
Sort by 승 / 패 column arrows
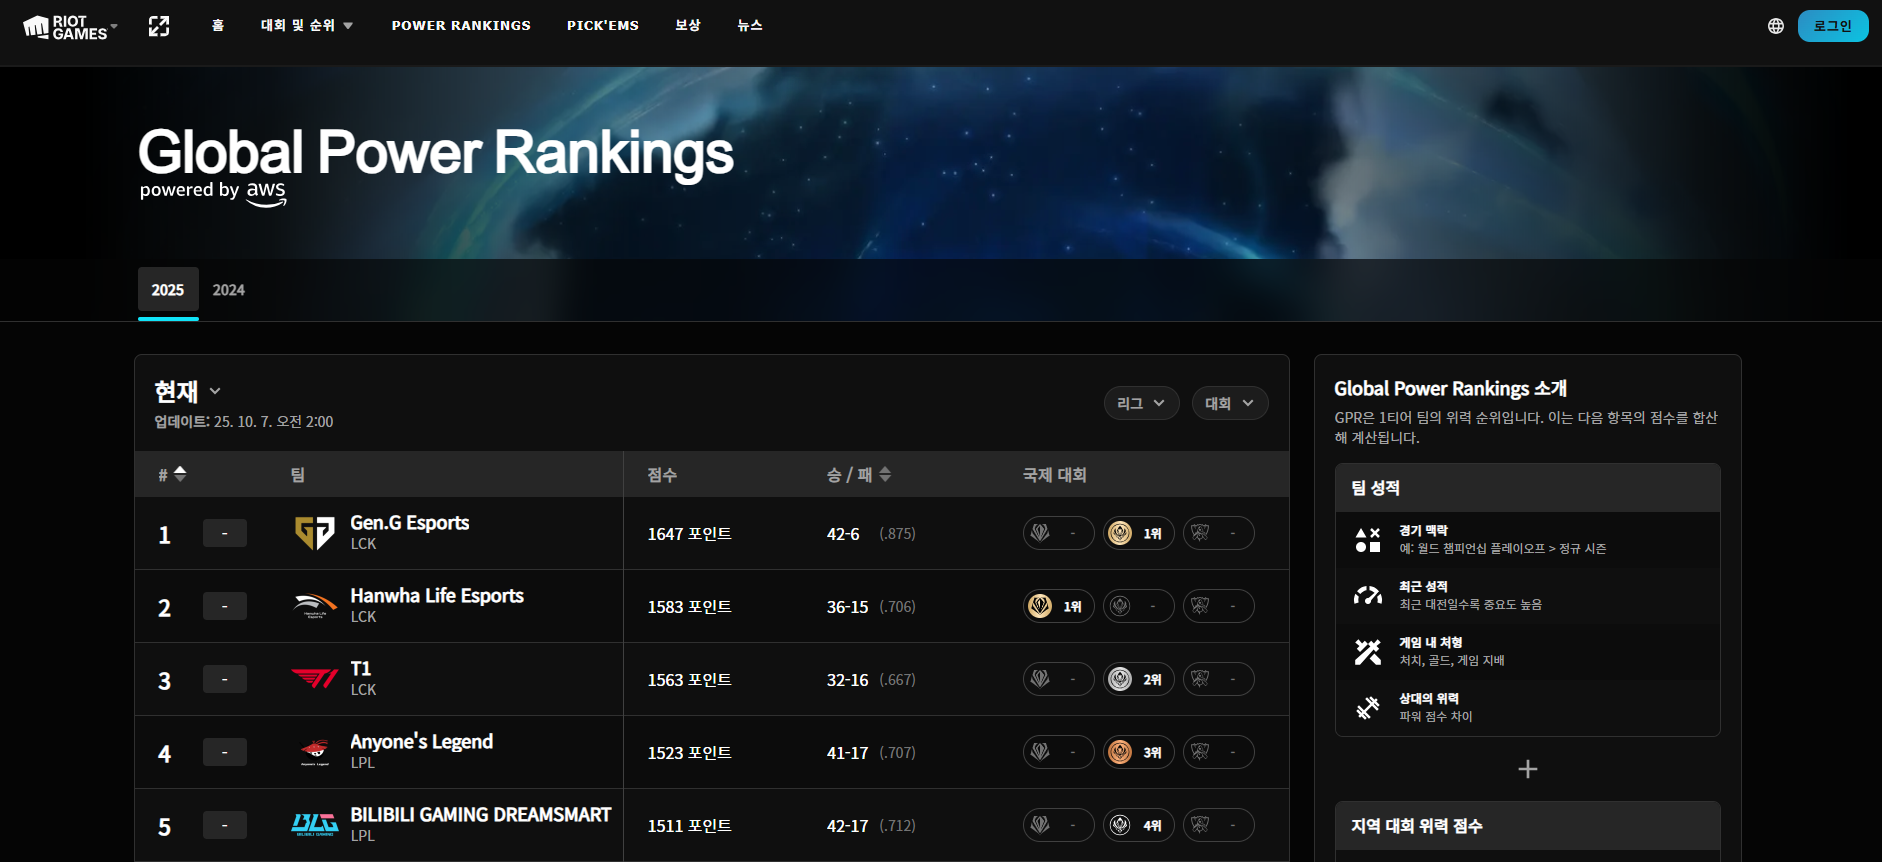885,474
